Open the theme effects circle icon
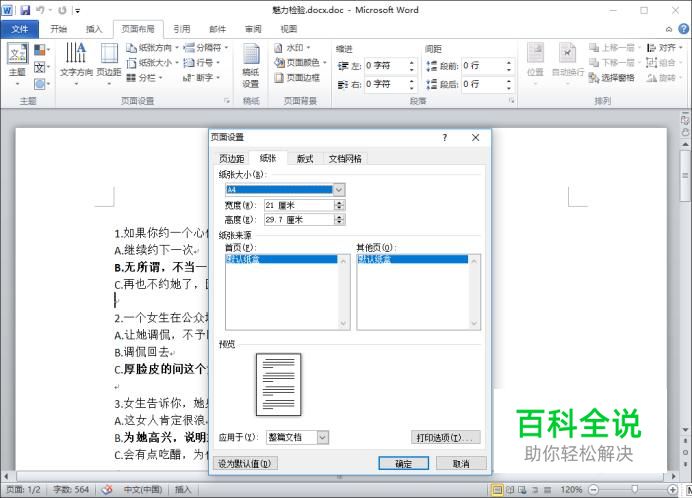 click(x=40, y=83)
